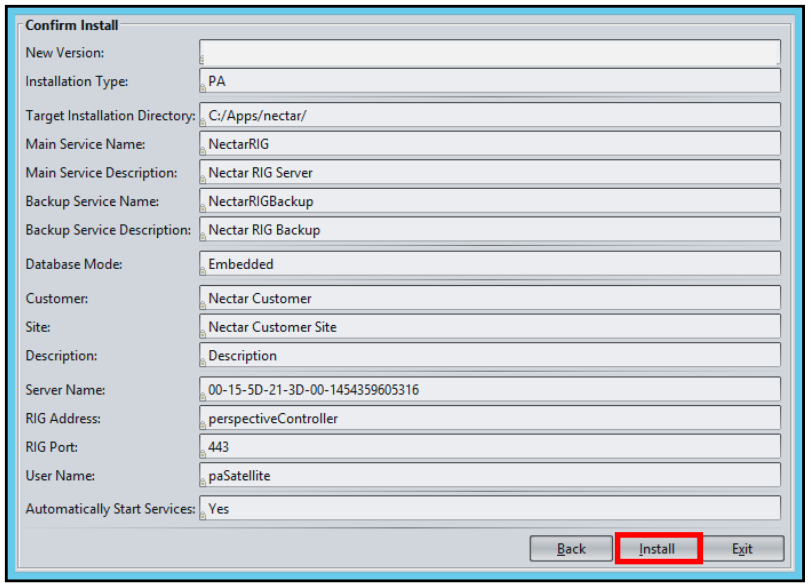Select the 'Installation Type:' label
This screenshot has height=587, width=810.
click(76, 82)
